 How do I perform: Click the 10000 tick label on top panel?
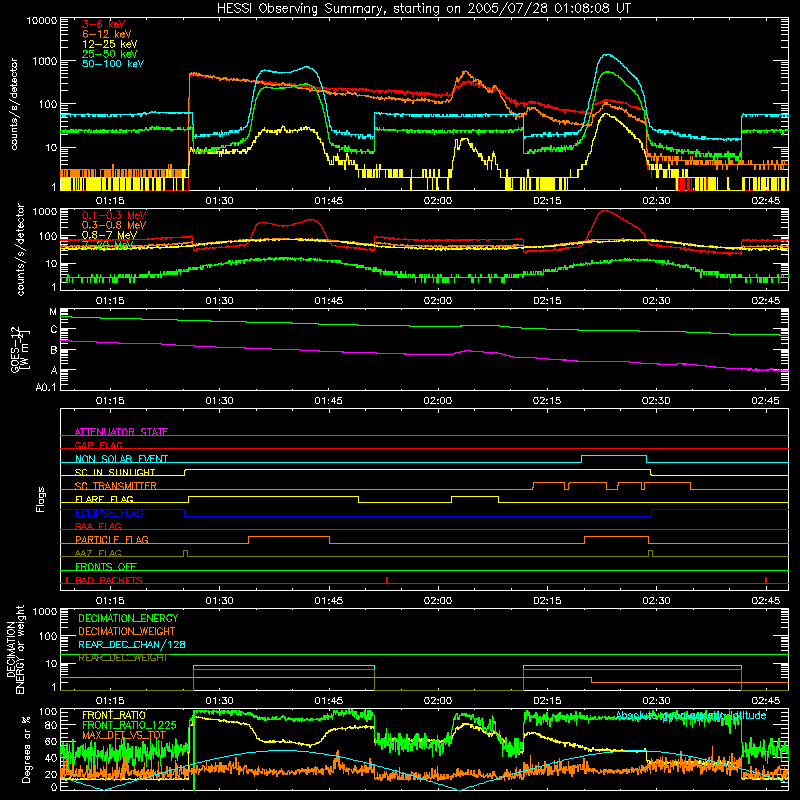click(x=42, y=21)
